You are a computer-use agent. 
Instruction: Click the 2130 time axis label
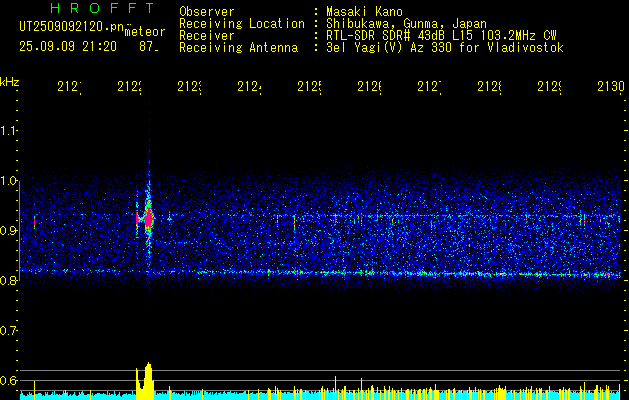611,86
